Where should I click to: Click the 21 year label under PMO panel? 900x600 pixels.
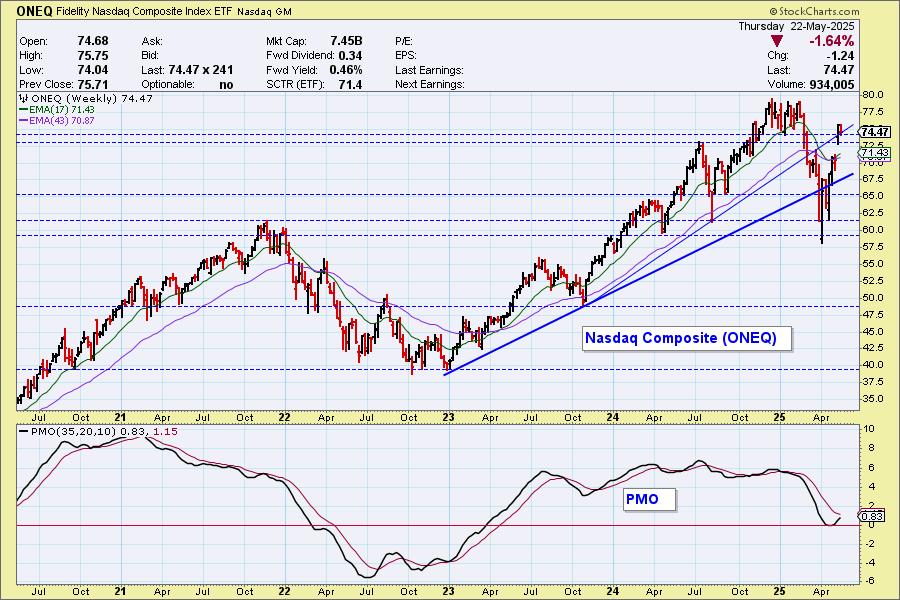pyautogui.click(x=121, y=591)
